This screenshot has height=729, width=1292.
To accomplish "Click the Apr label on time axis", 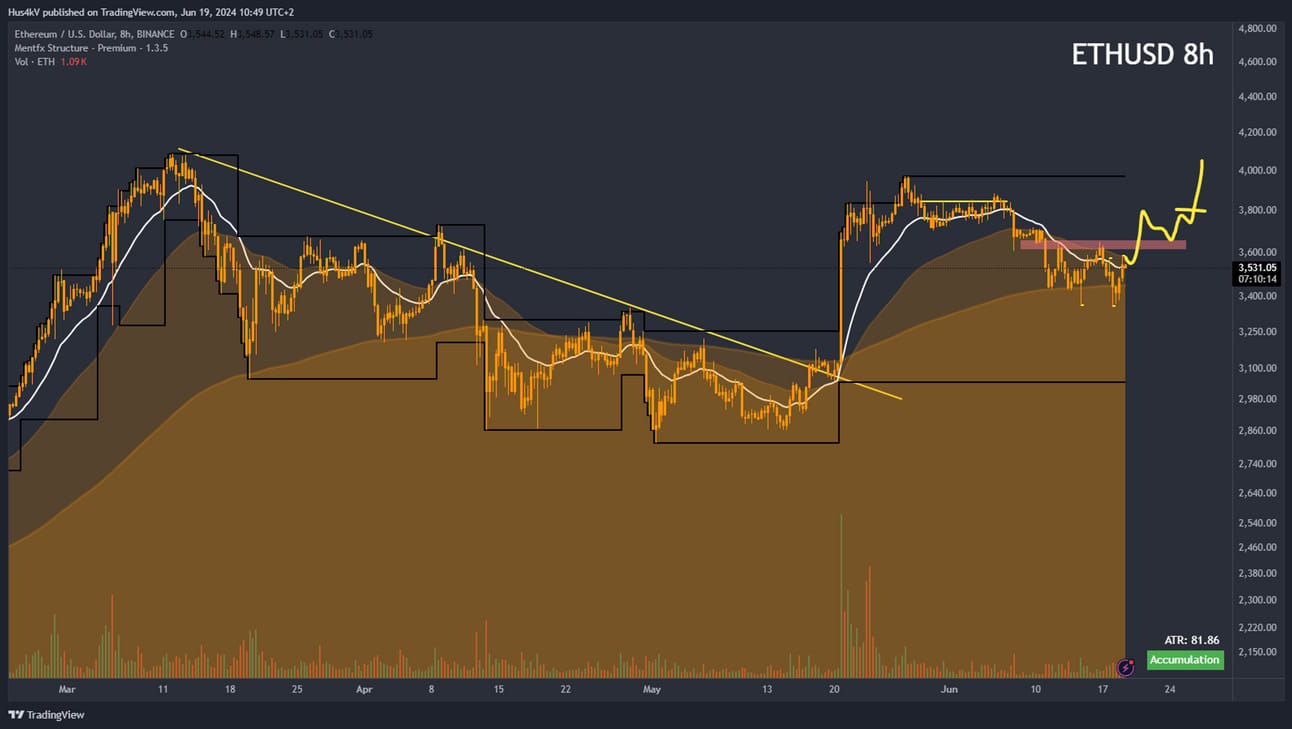I will tap(365, 689).
